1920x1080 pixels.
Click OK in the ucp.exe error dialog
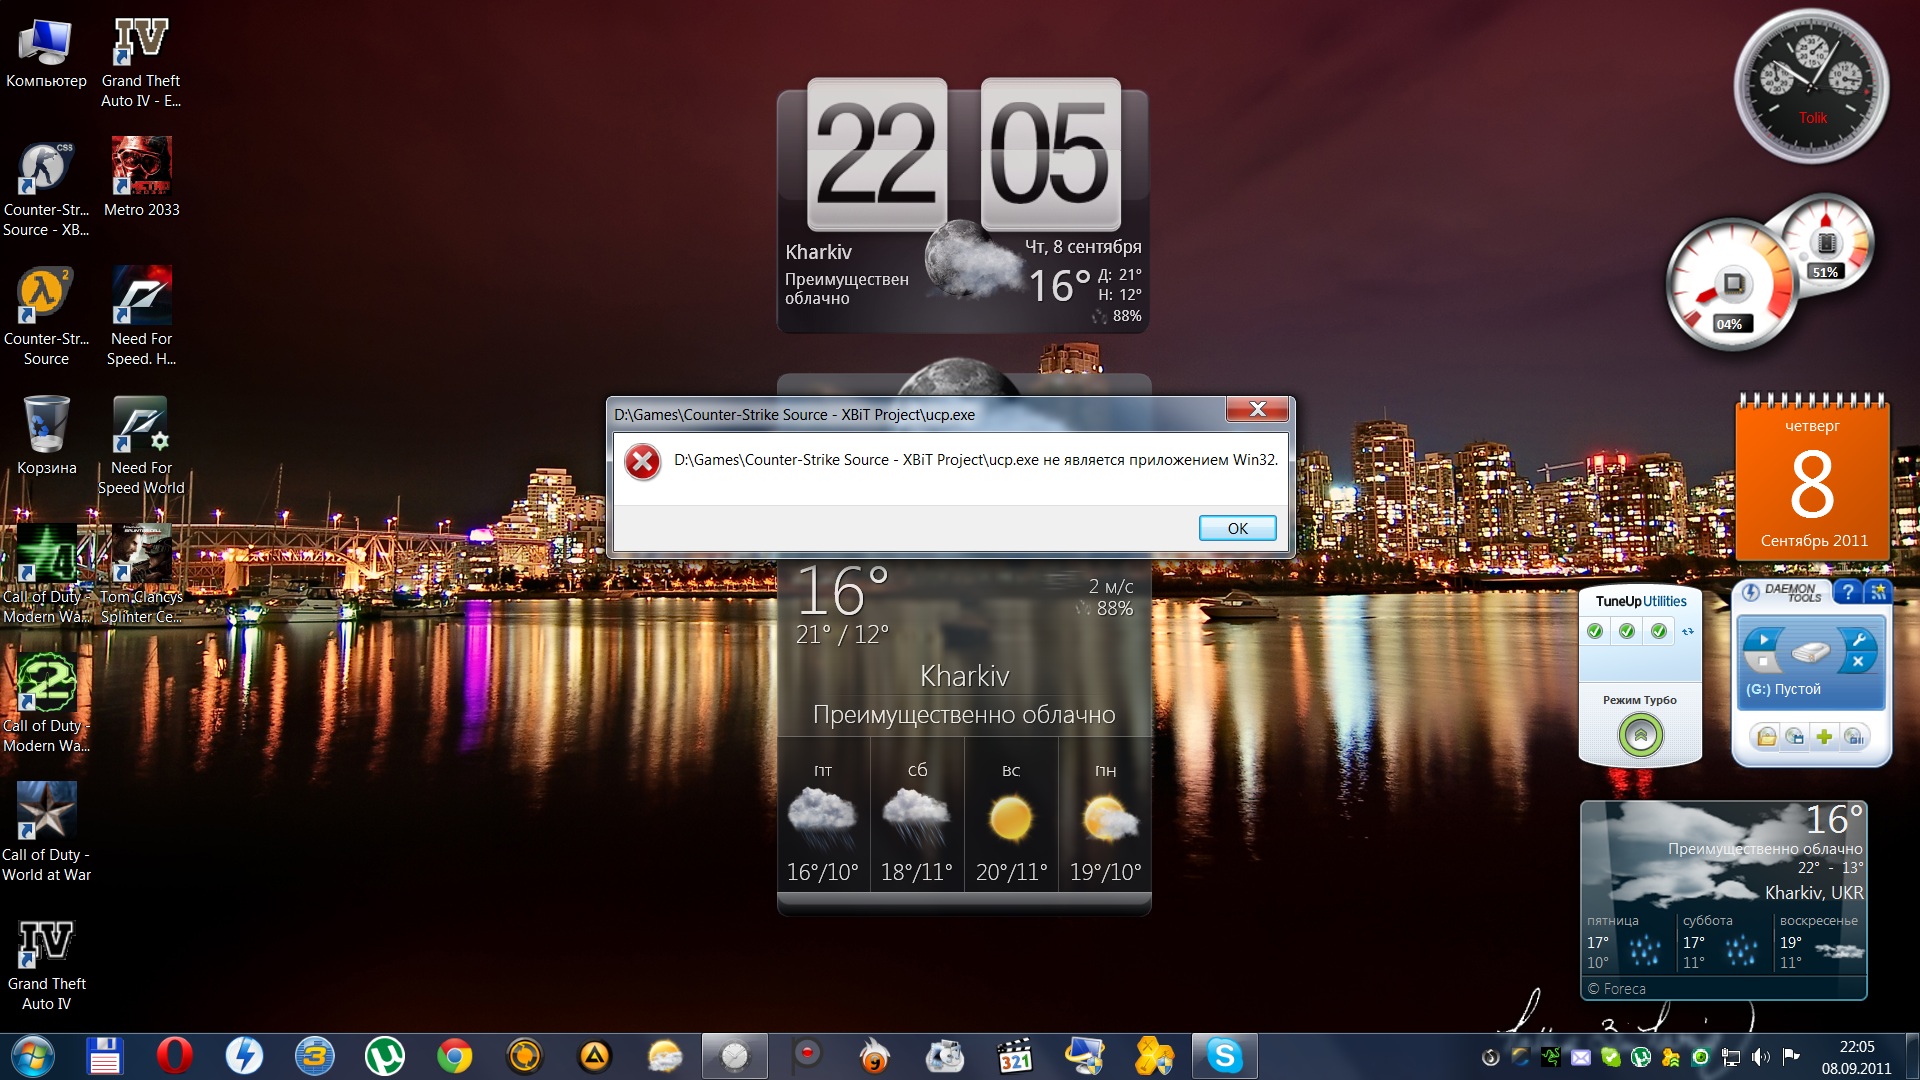pyautogui.click(x=1237, y=528)
